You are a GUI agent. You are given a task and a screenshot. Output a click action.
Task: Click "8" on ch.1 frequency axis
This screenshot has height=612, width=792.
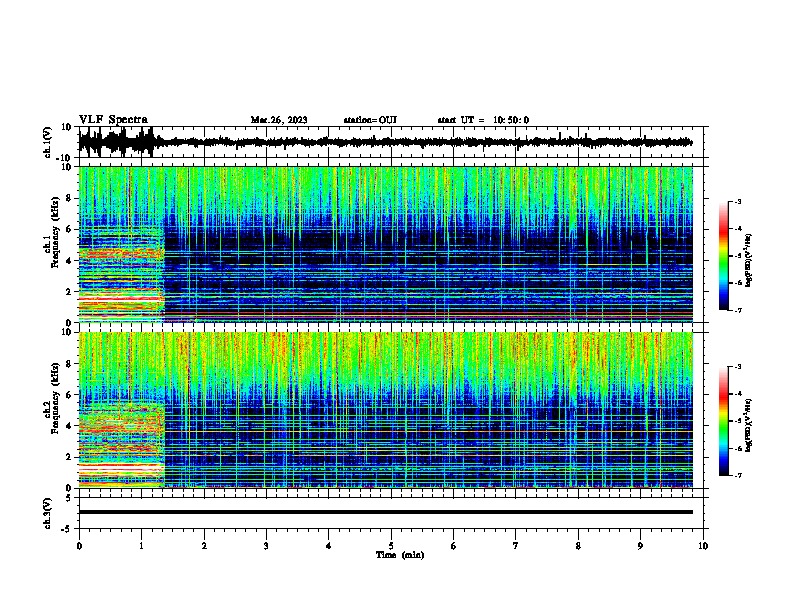(x=69, y=198)
